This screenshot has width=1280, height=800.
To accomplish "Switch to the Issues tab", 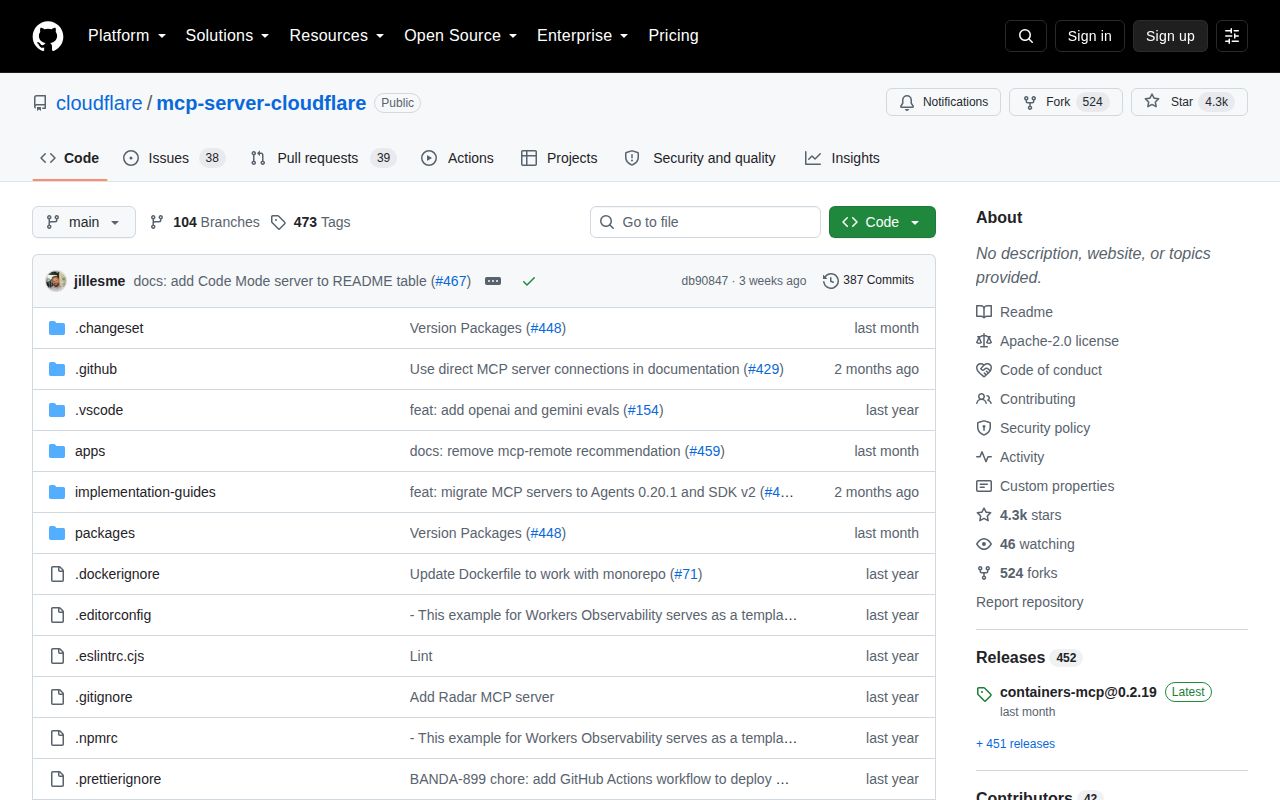I will [174, 158].
